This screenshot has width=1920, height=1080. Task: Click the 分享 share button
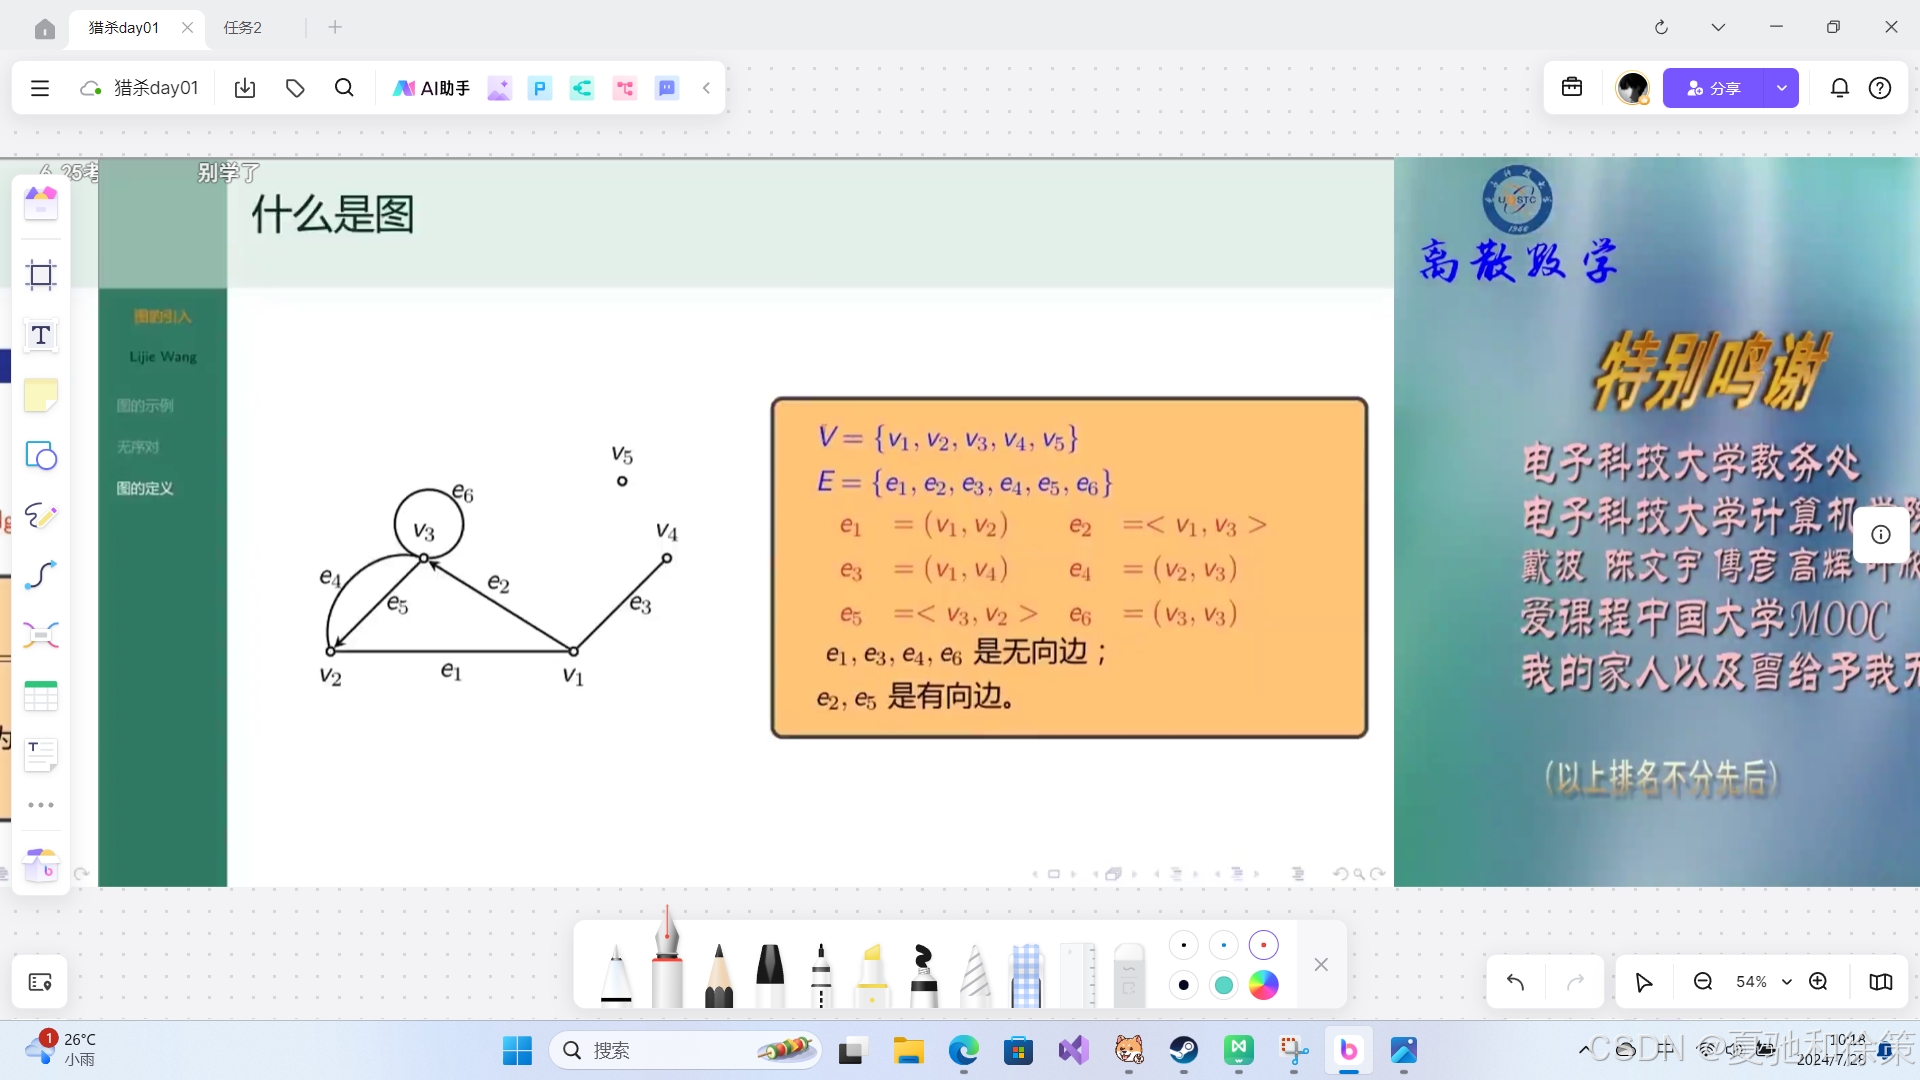pos(1714,88)
